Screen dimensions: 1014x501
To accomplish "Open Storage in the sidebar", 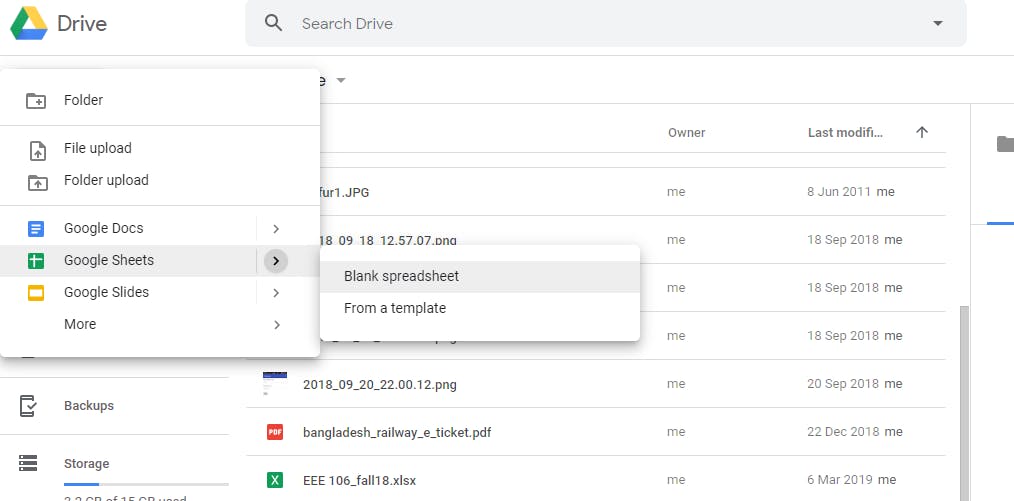I will tap(86, 464).
